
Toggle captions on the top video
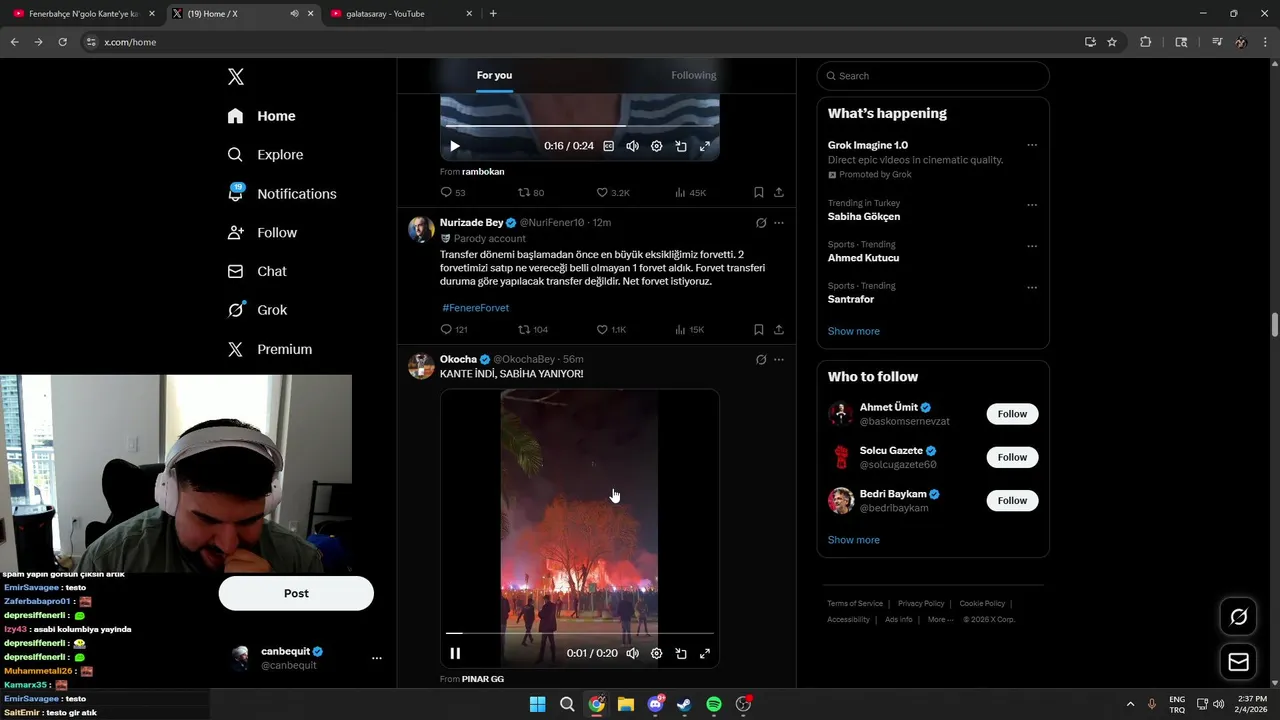(608, 146)
